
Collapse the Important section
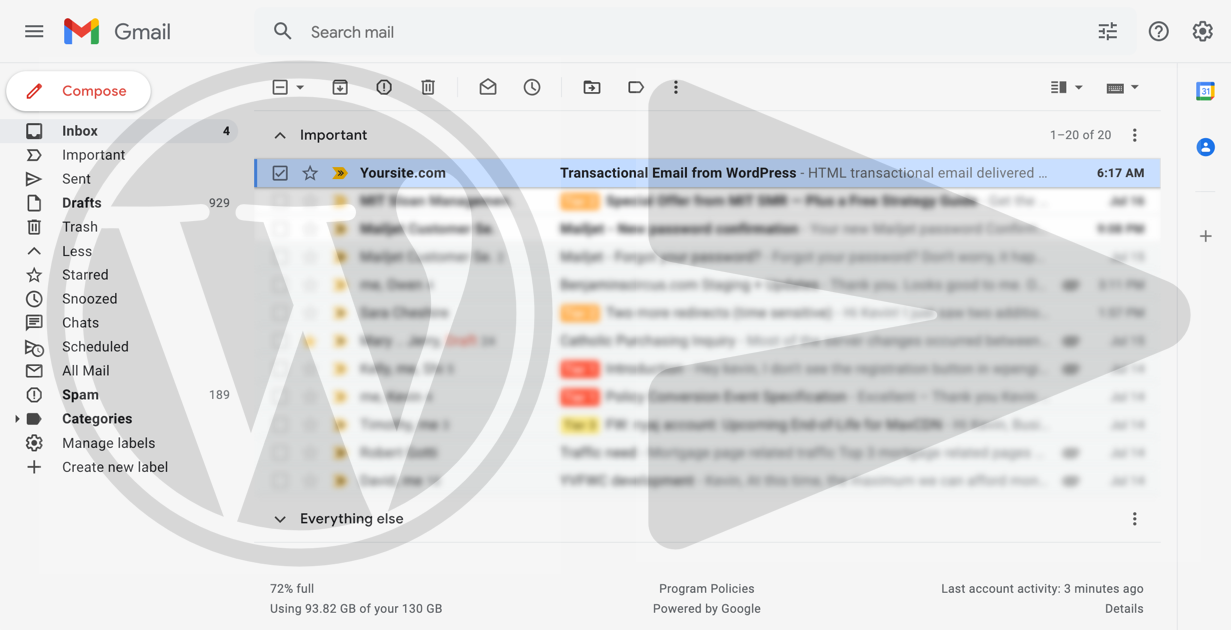(x=280, y=134)
